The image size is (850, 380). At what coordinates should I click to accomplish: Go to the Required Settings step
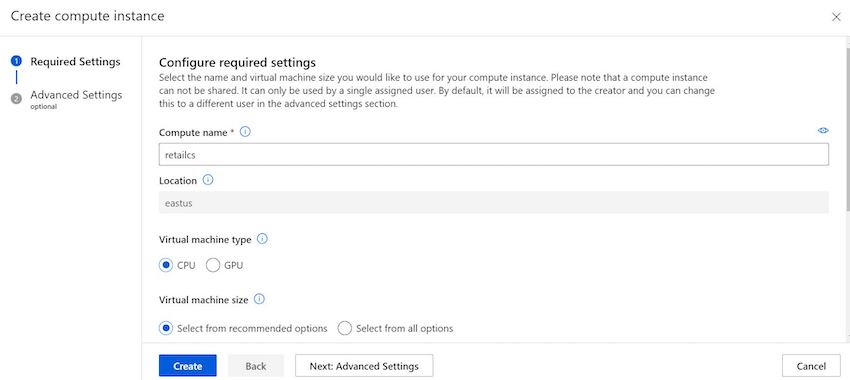click(x=75, y=62)
